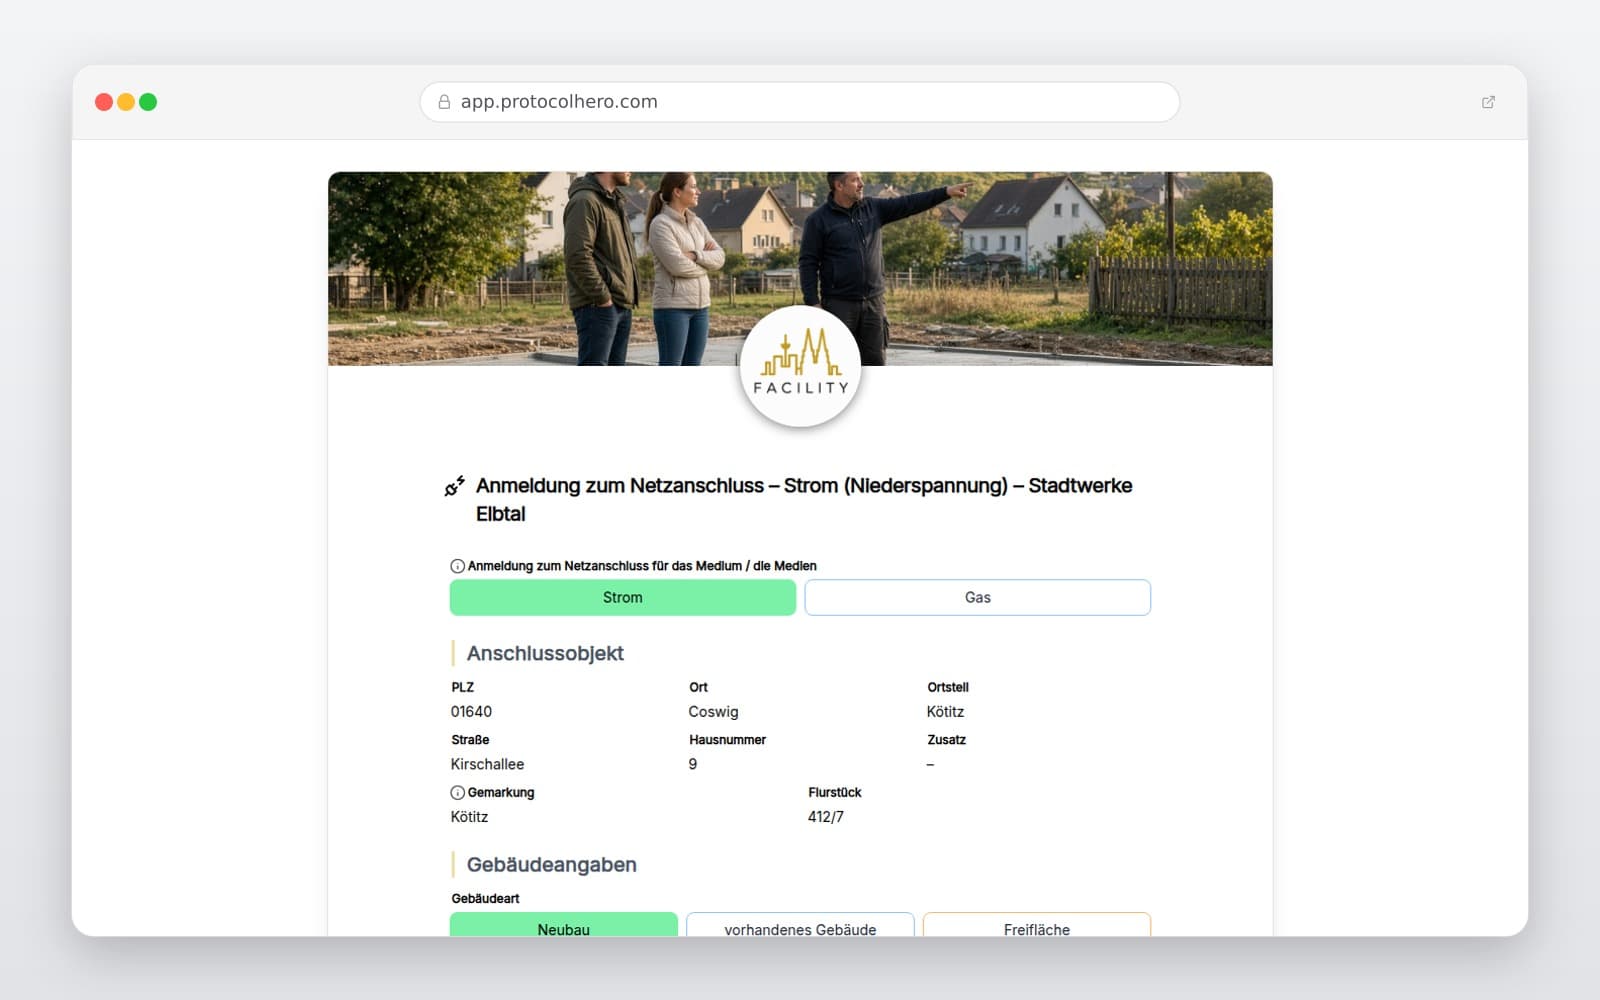
Task: Click the lock icon in address bar
Action: pos(444,102)
